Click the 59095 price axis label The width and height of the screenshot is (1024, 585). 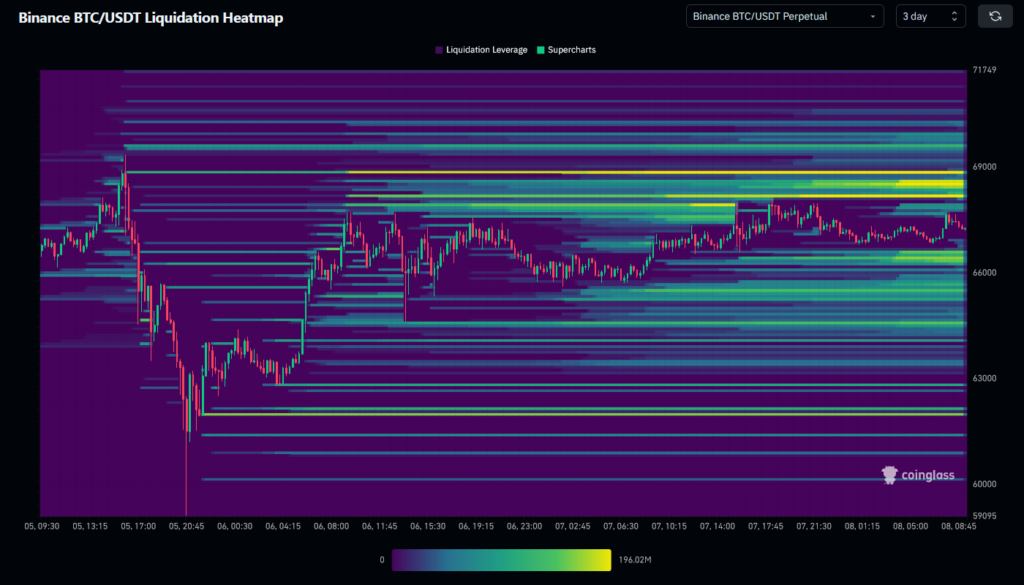pyautogui.click(x=984, y=515)
